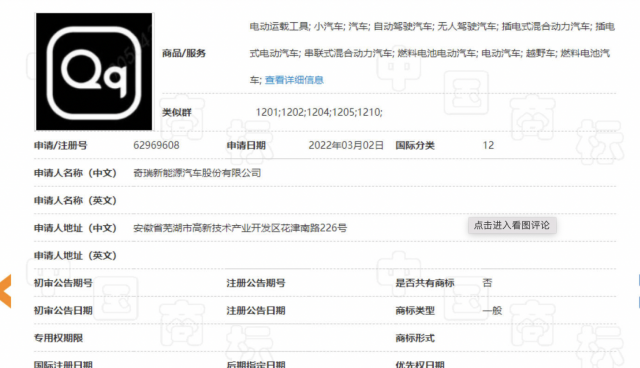640x368 pixels.
Task: Open the 查看详细信息 link
Action: point(294,80)
